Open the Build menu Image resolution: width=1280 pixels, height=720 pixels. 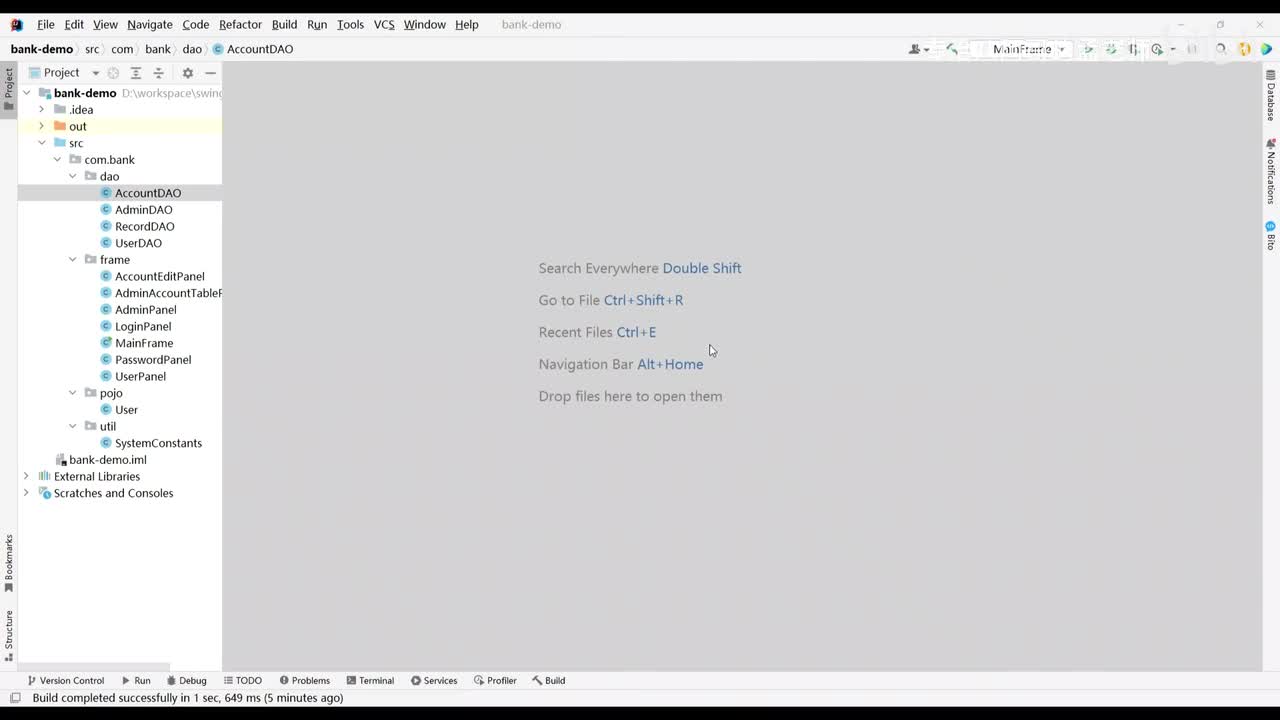284,24
